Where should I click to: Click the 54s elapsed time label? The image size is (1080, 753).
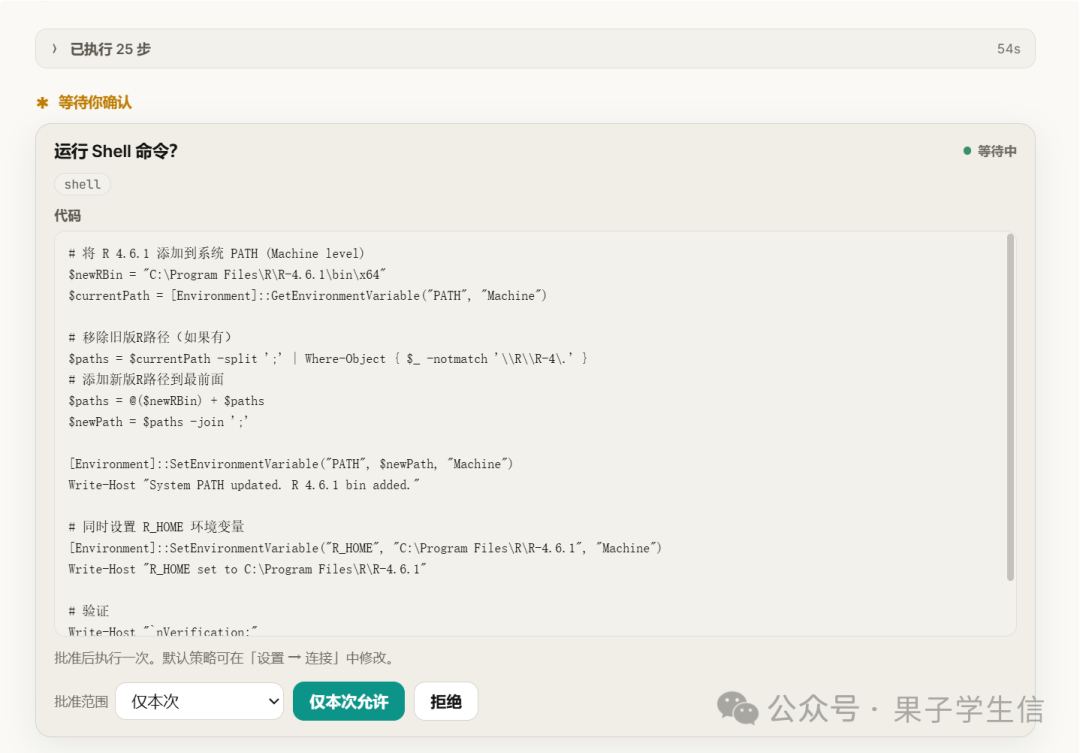[1008, 49]
